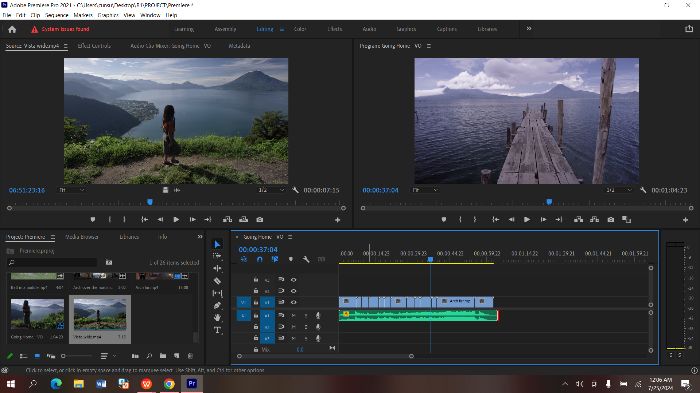This screenshot has width=700, height=393.
Task: Toggle A1 voice-over record microphone
Action: pyautogui.click(x=318, y=315)
